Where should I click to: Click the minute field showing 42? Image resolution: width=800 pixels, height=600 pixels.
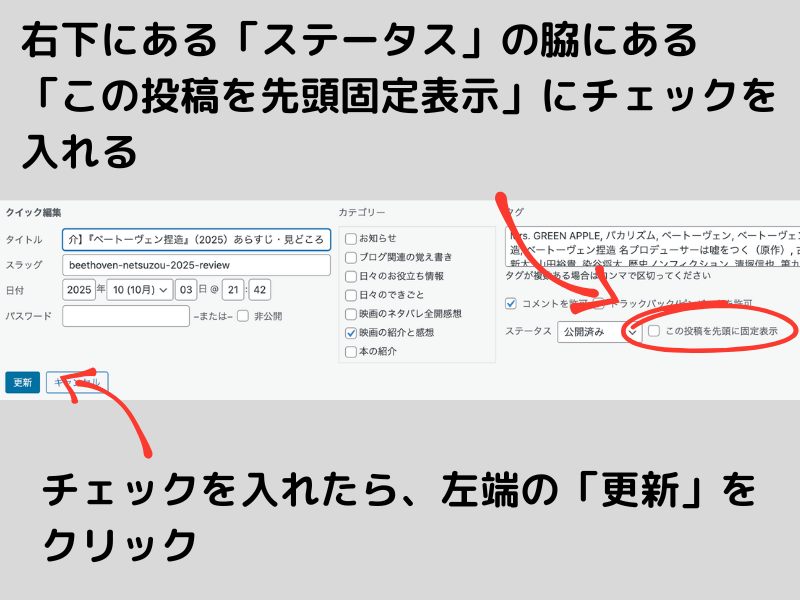tap(260, 290)
